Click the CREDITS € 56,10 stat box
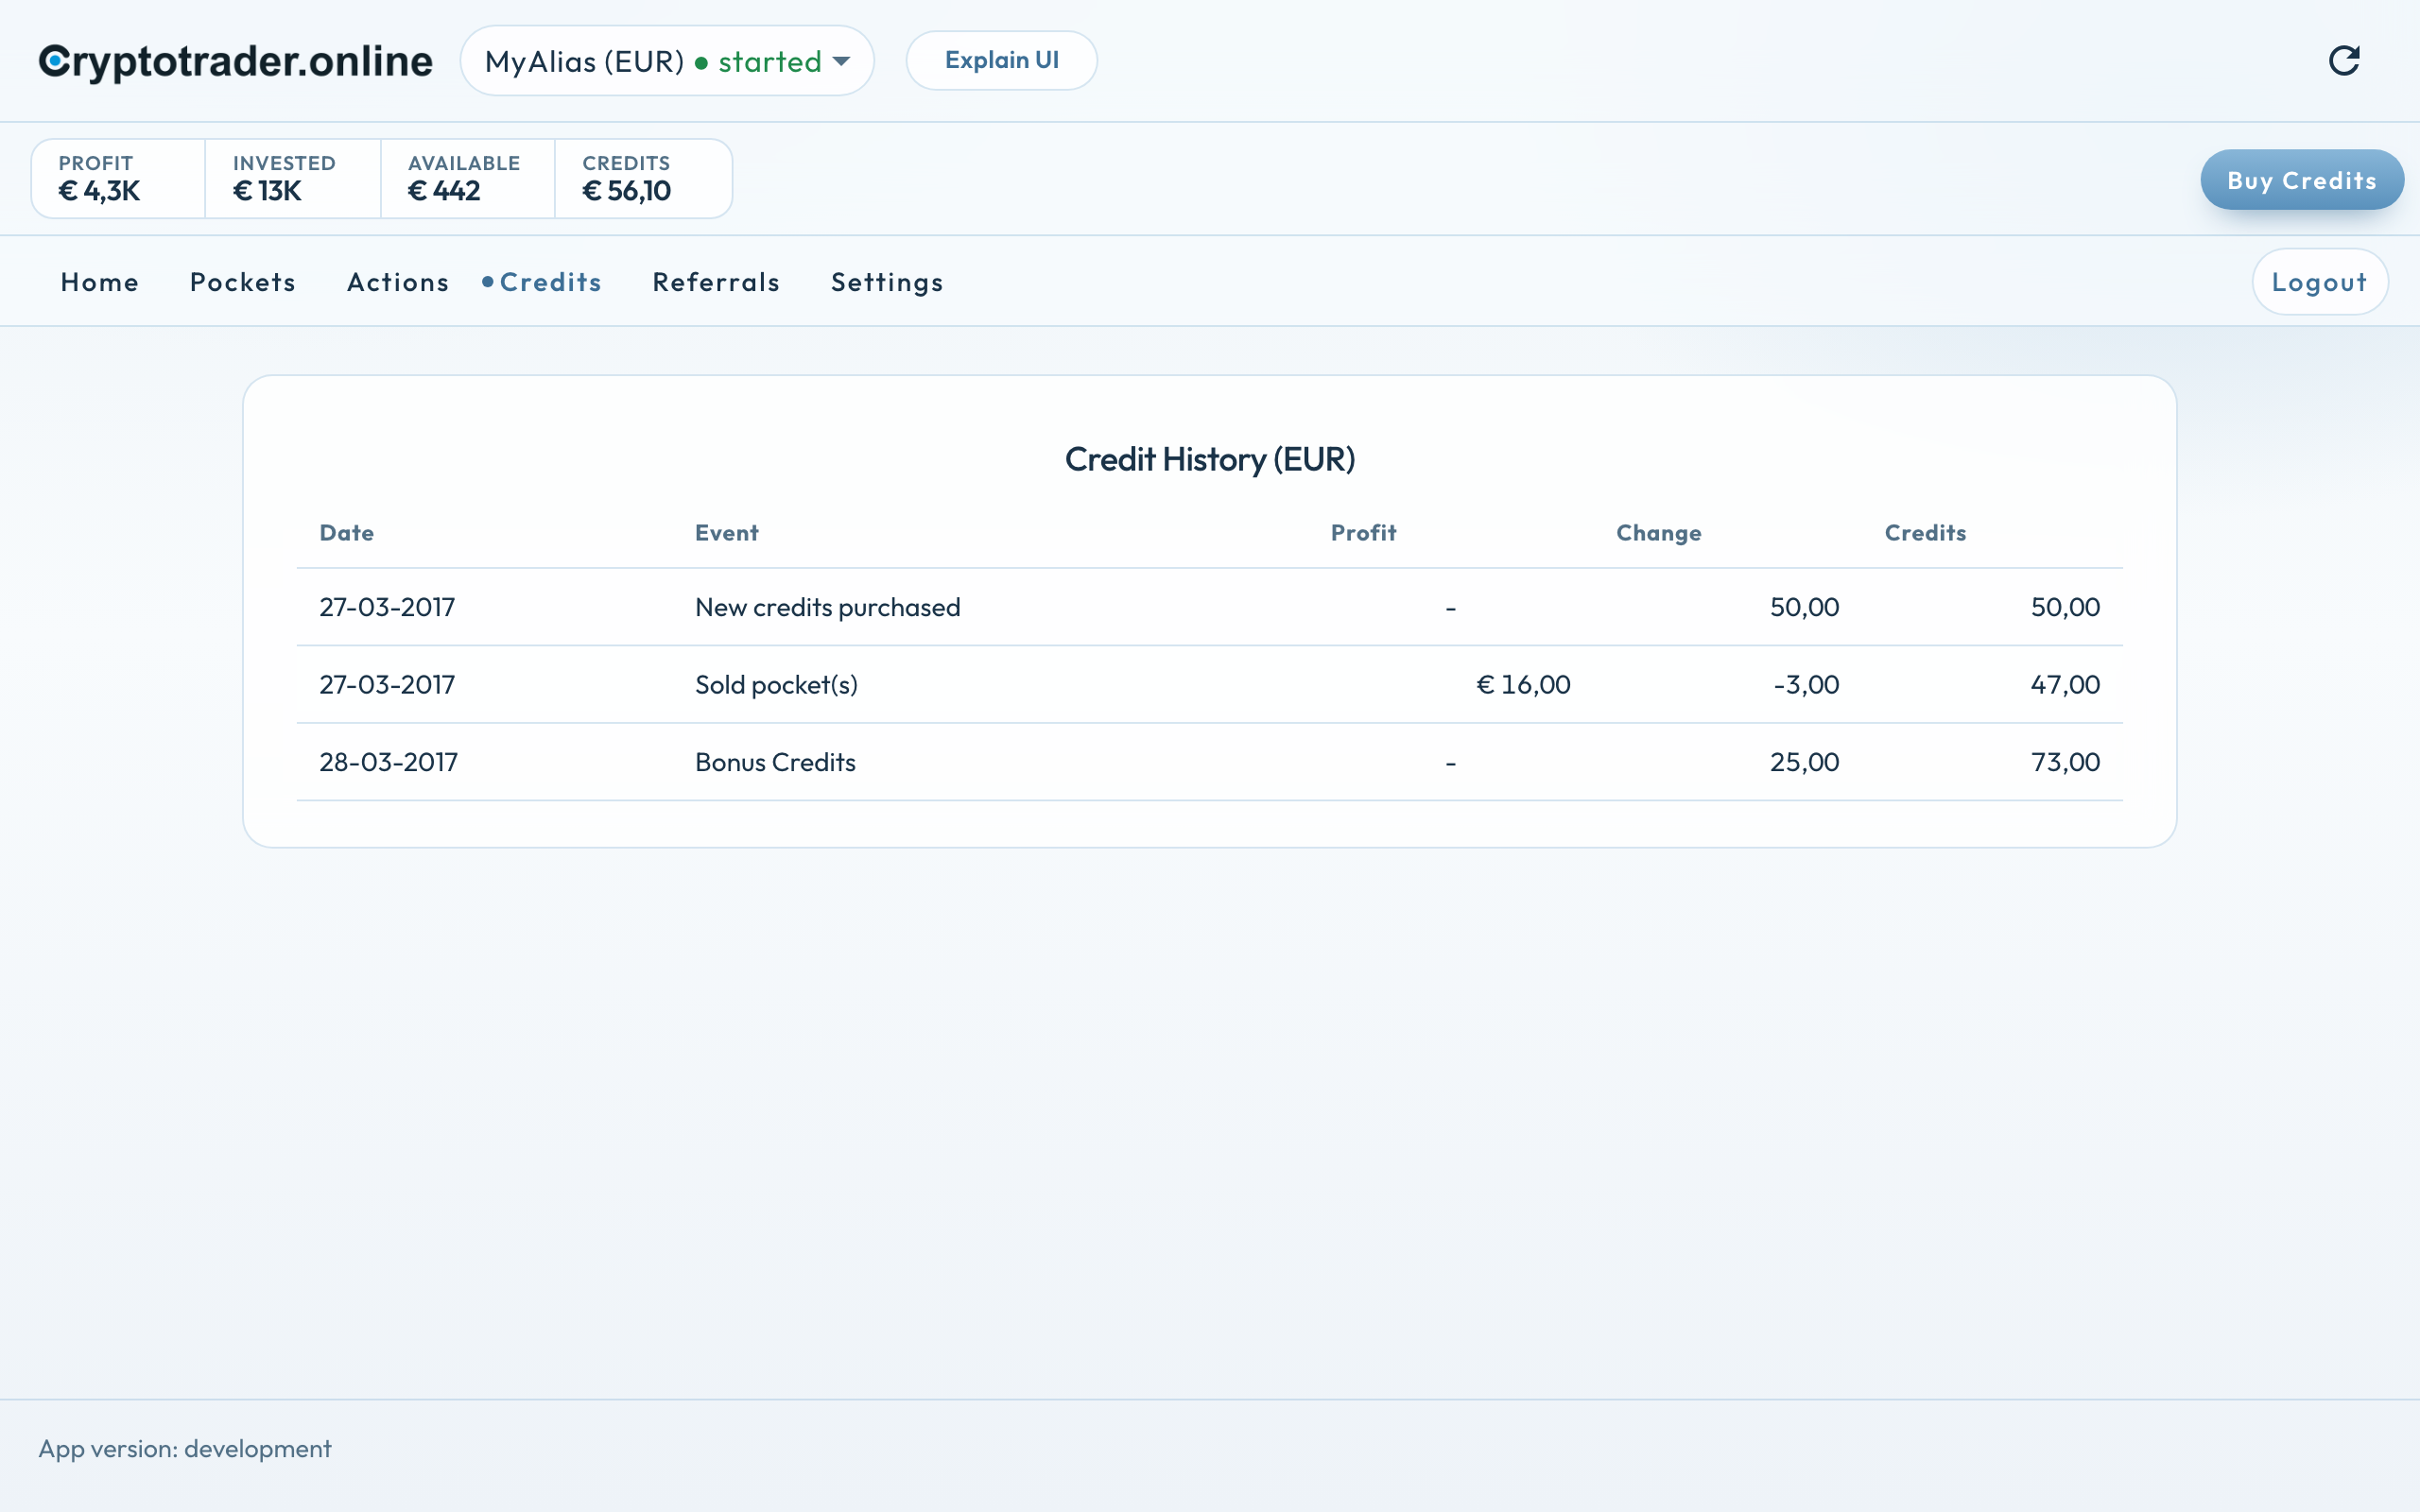Viewport: 2420px width, 1512px height. coord(643,178)
